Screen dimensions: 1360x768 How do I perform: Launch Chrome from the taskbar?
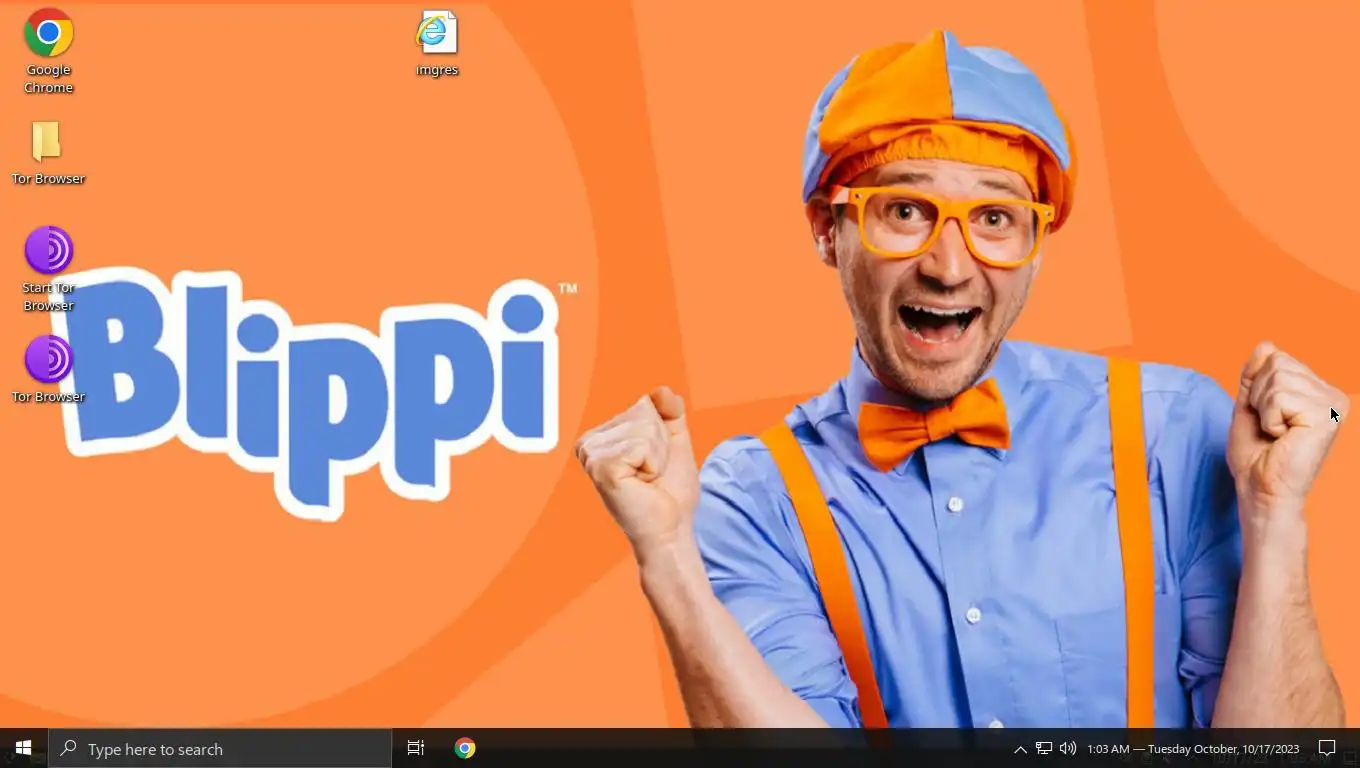pos(465,748)
